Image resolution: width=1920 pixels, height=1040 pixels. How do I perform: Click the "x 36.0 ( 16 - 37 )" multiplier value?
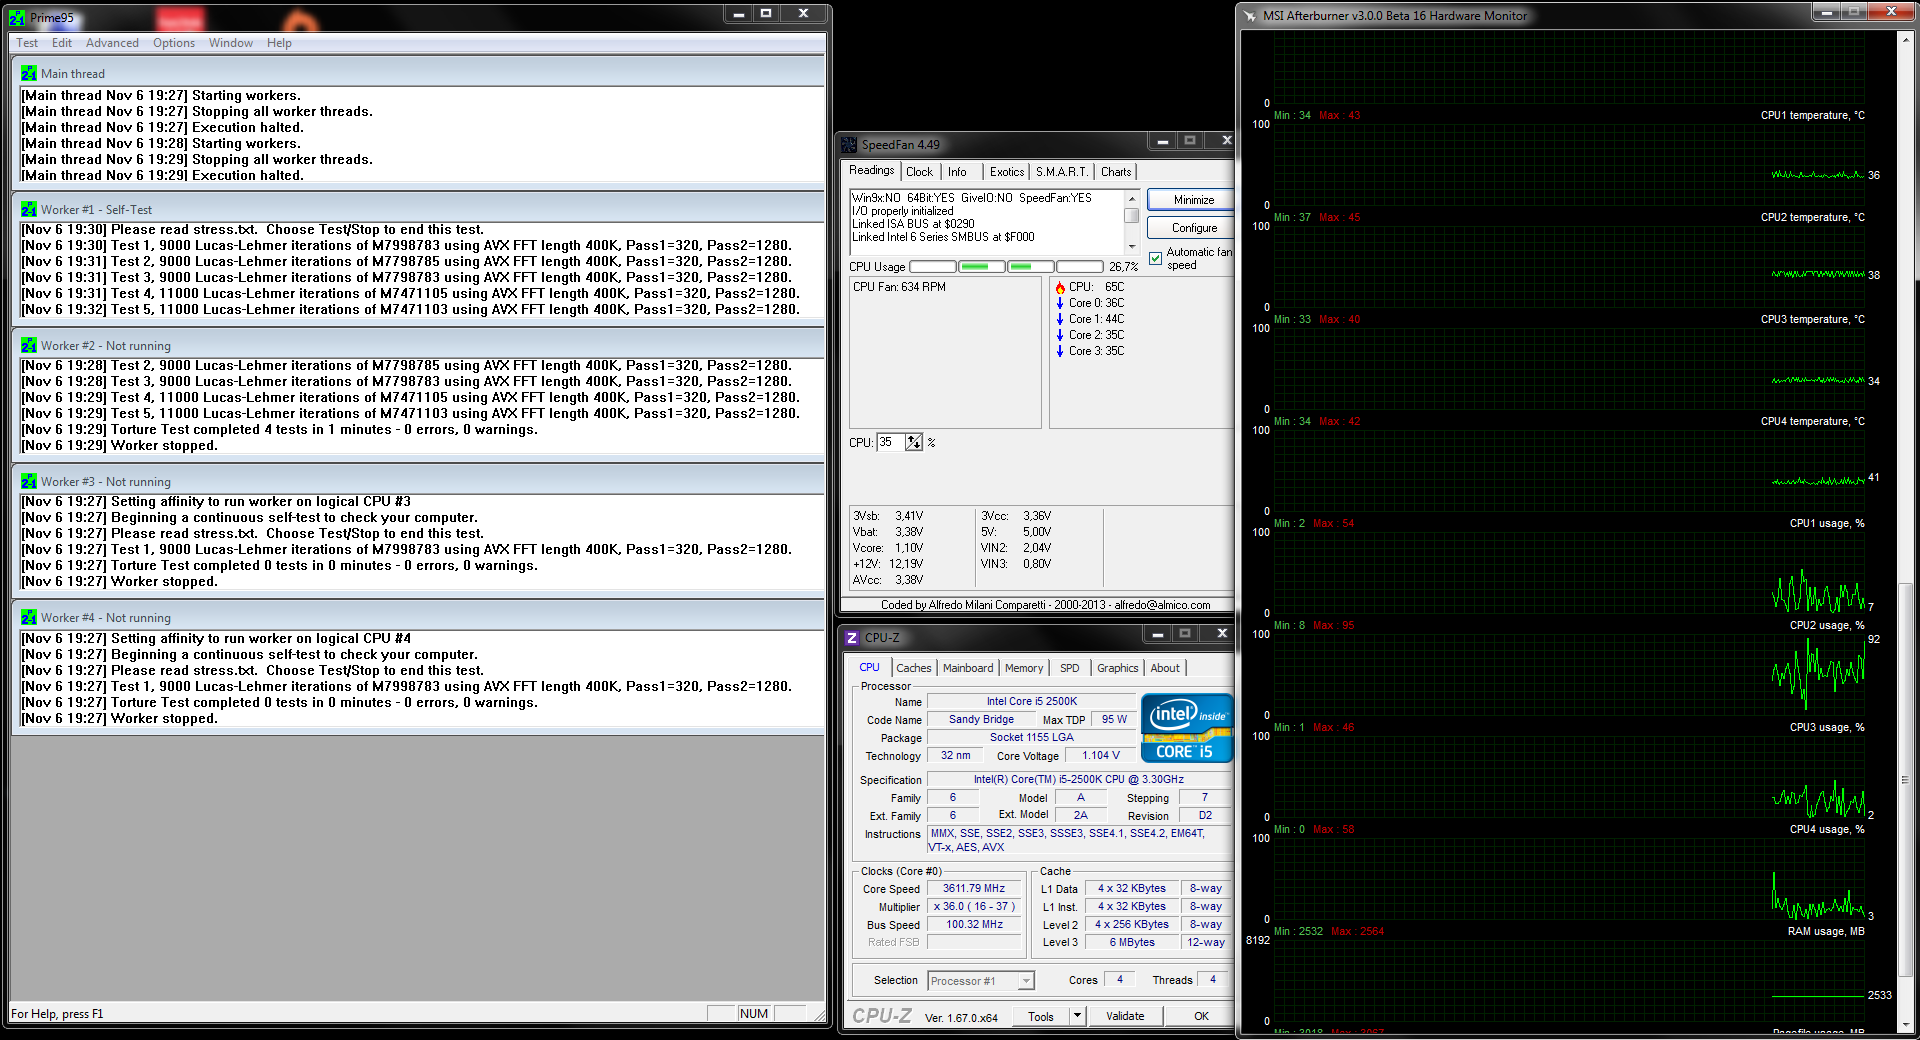[x=974, y=906]
